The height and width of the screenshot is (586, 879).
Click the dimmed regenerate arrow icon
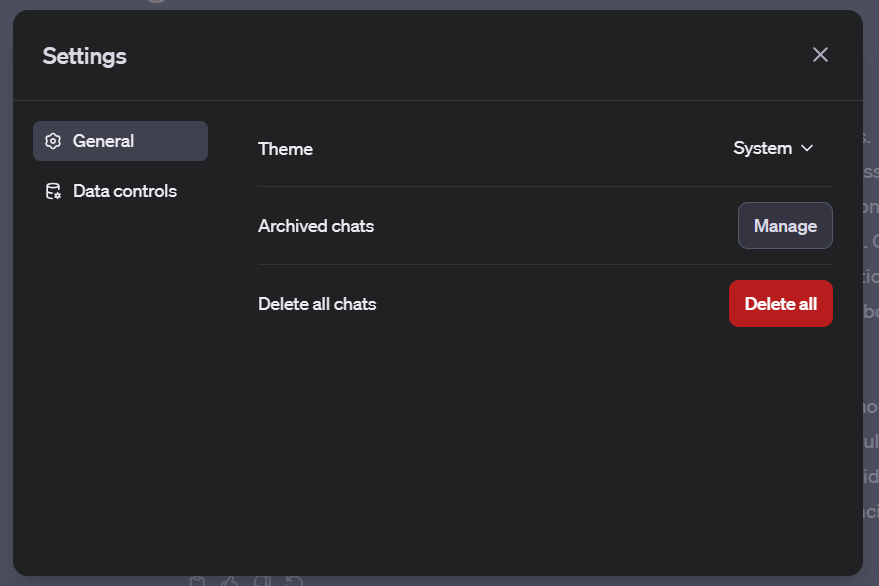[x=294, y=581]
